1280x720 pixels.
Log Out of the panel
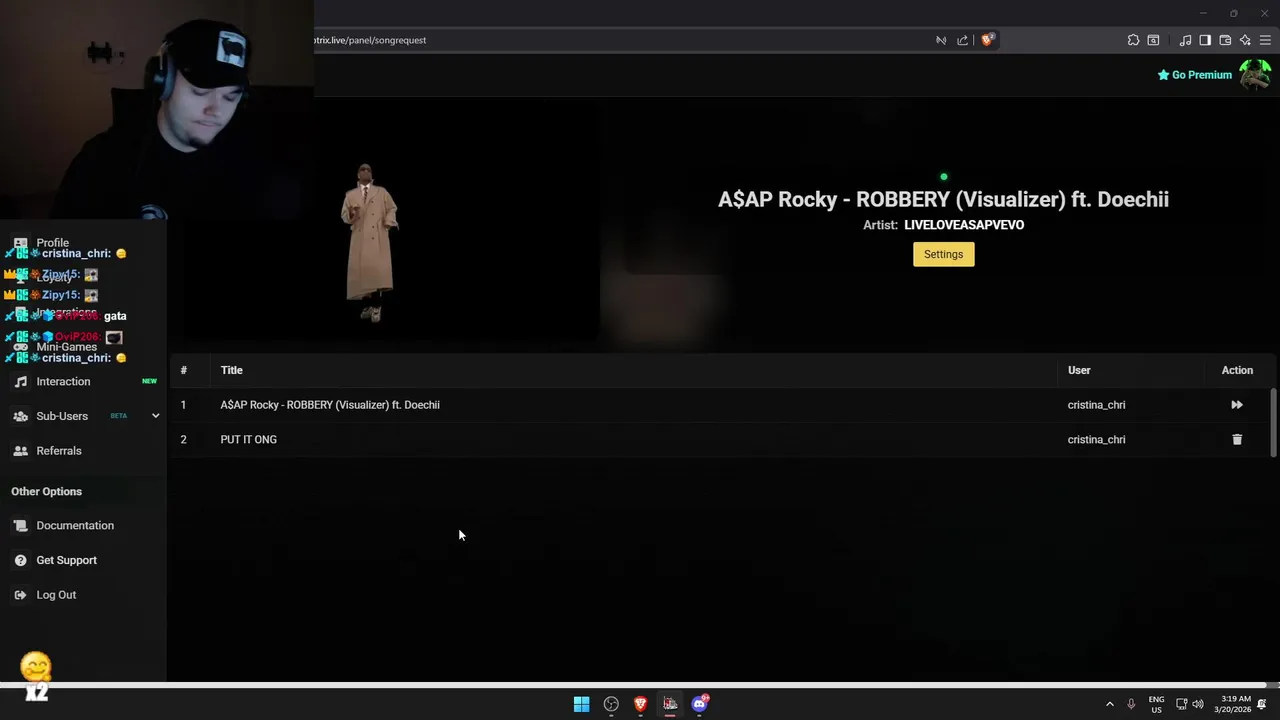[56, 595]
